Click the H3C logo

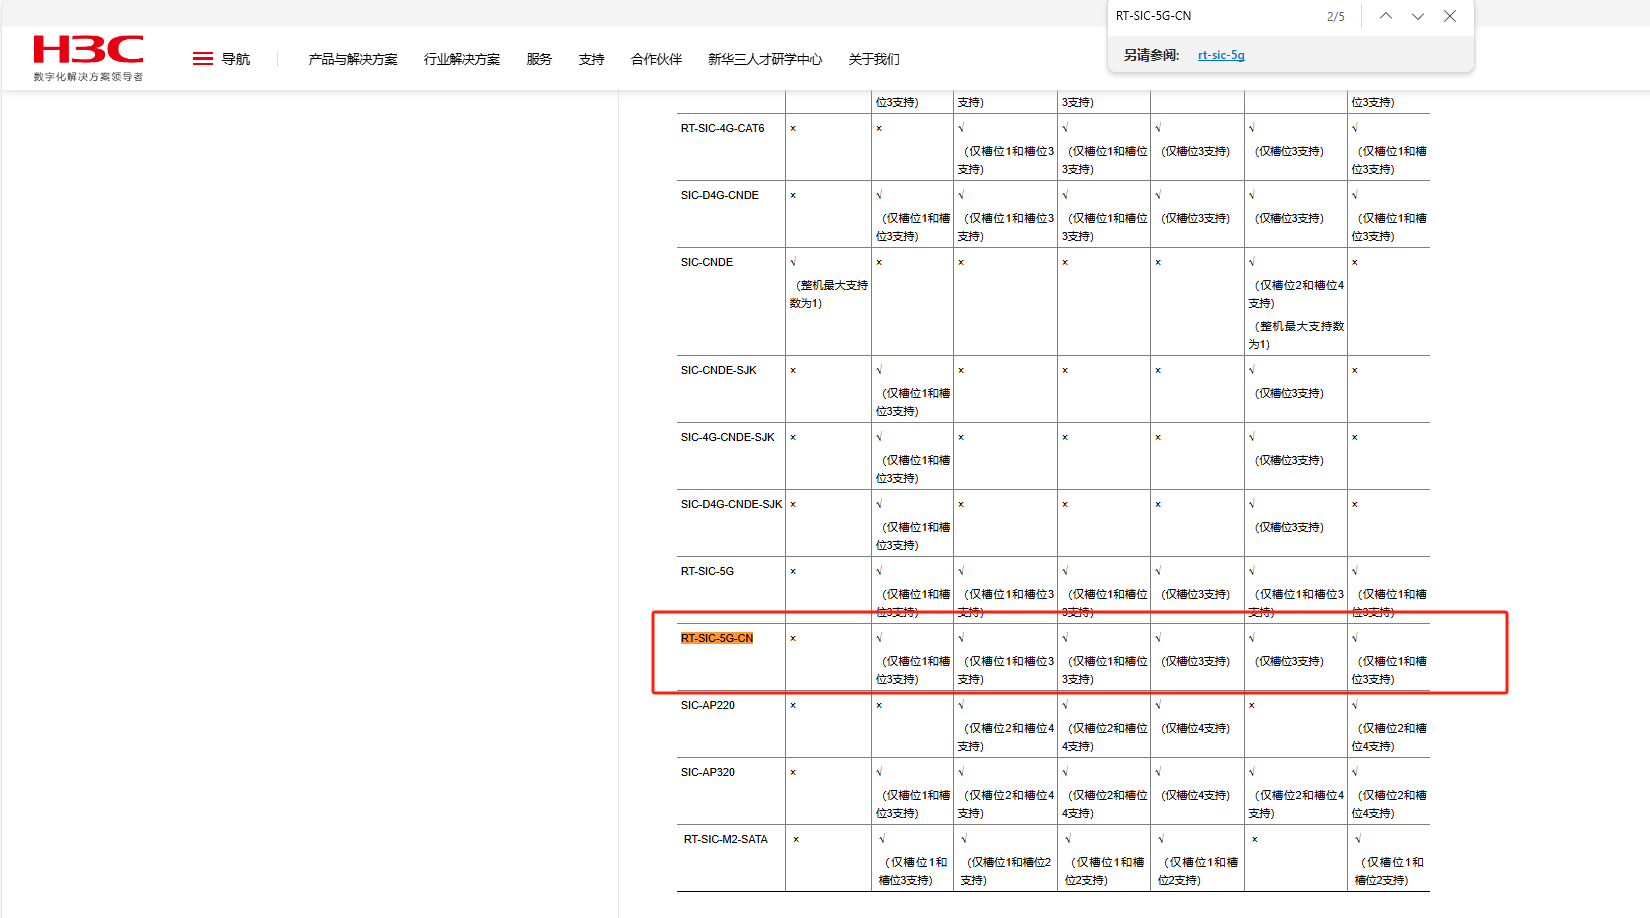[x=88, y=58]
